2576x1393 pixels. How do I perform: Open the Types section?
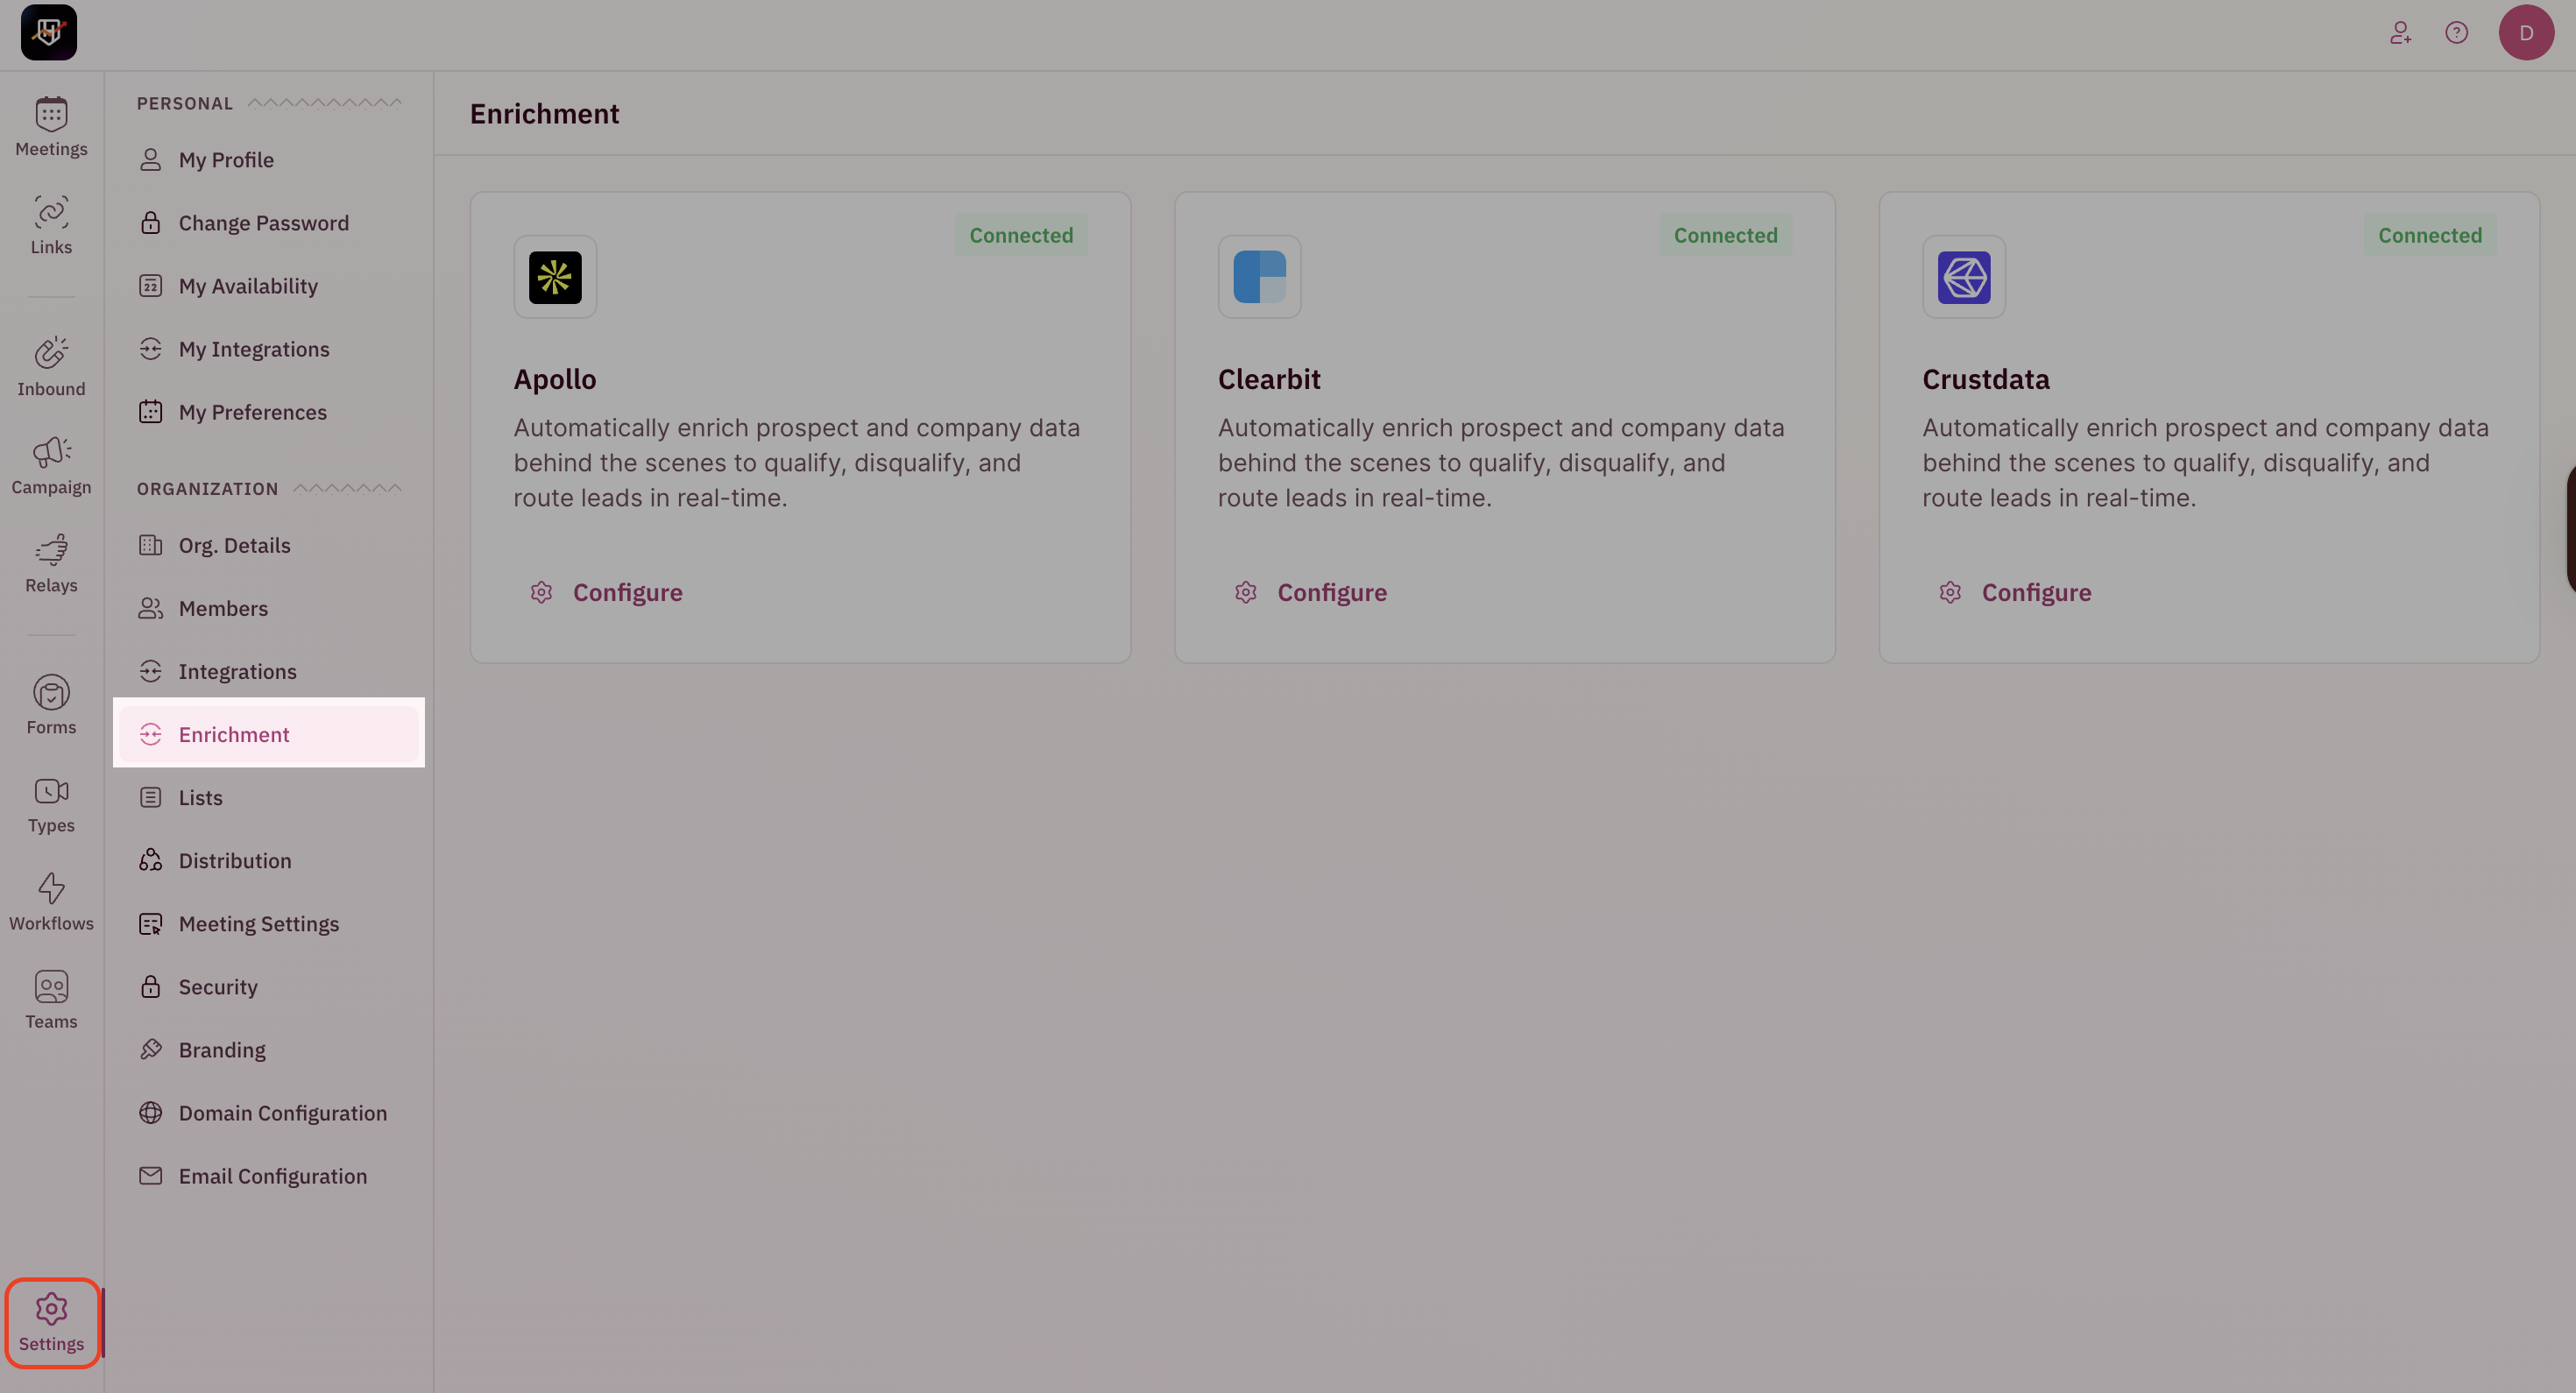(x=51, y=803)
